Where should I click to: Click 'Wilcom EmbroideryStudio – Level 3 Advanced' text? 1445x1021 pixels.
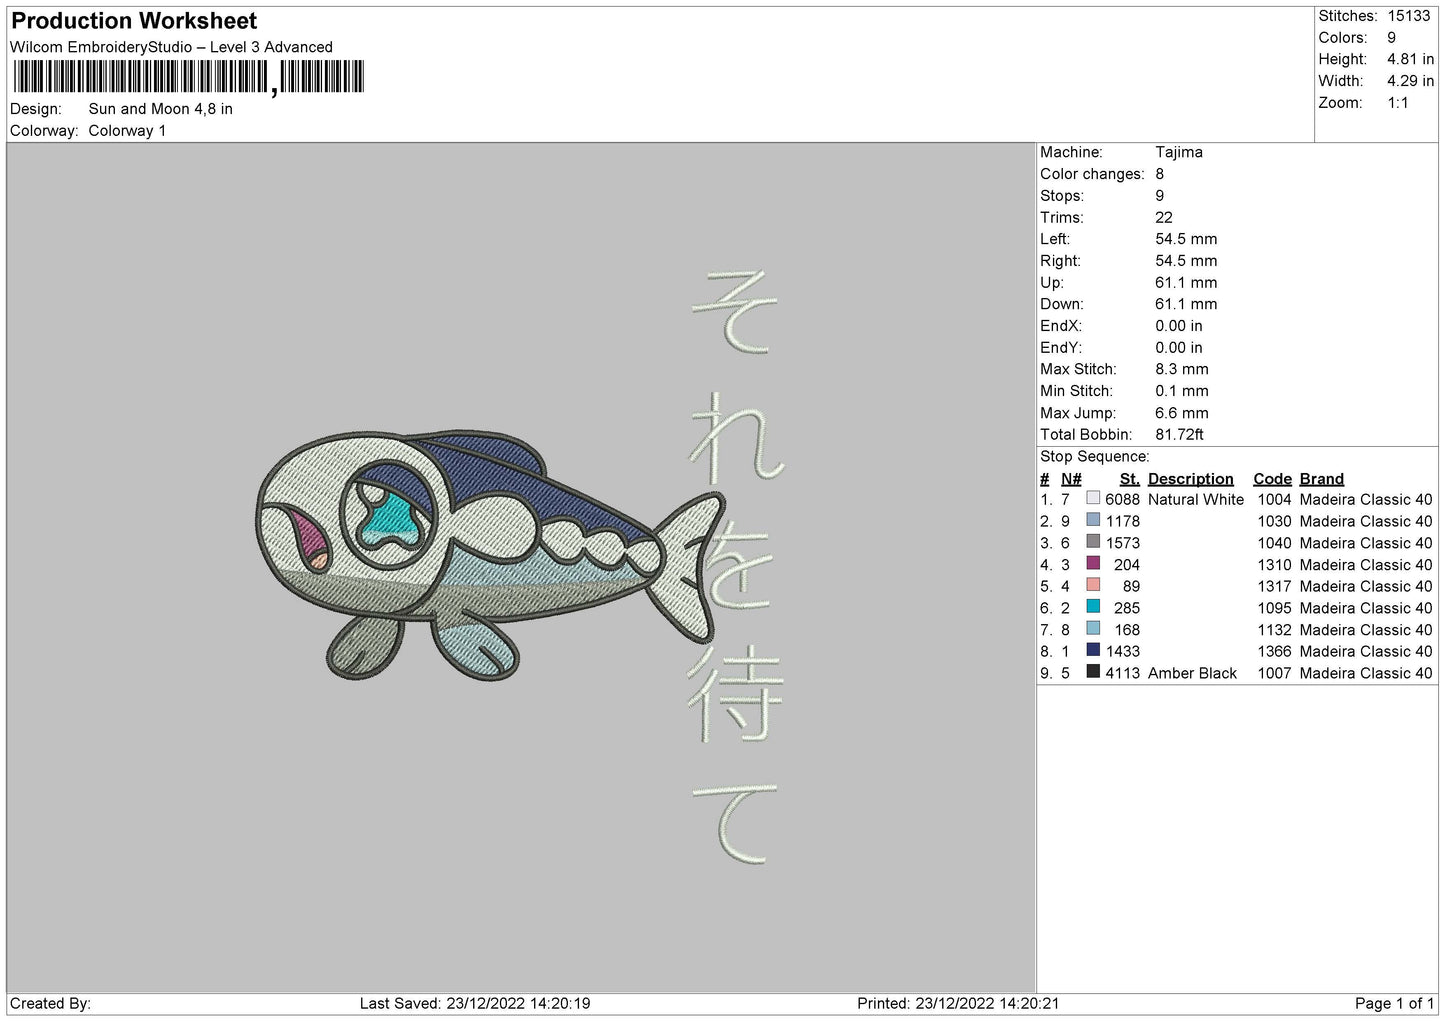pos(171,47)
